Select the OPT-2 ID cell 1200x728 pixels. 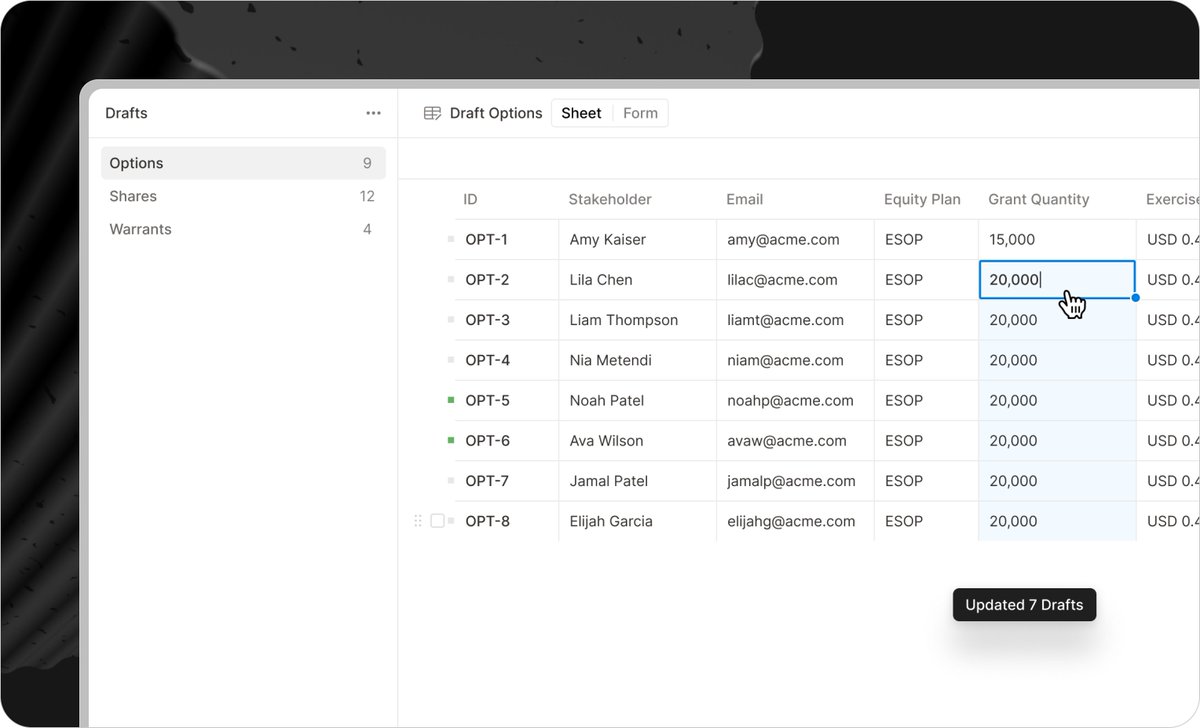pyautogui.click(x=506, y=280)
